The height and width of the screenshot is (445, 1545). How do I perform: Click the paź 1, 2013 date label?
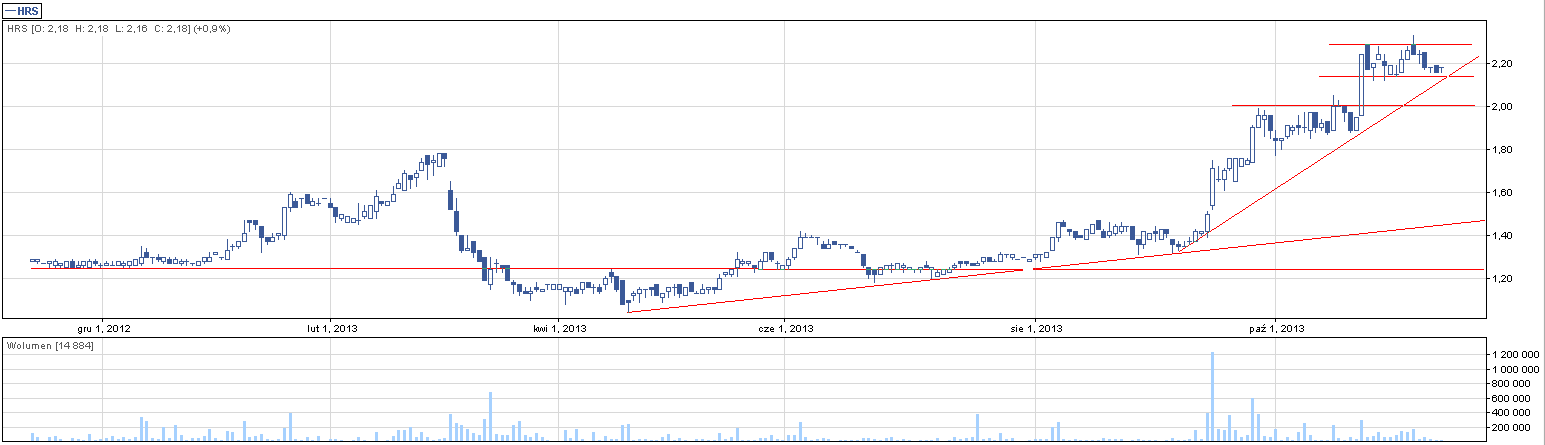(x=1277, y=327)
